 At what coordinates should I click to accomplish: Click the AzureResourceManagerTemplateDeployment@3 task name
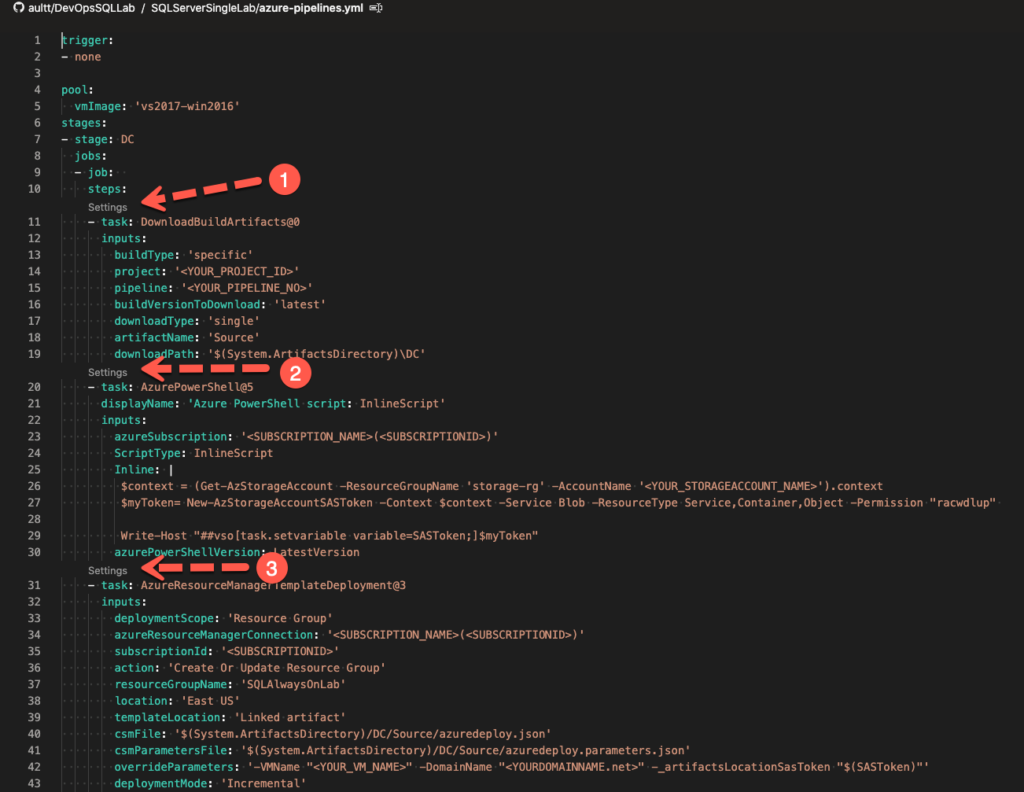click(273, 585)
